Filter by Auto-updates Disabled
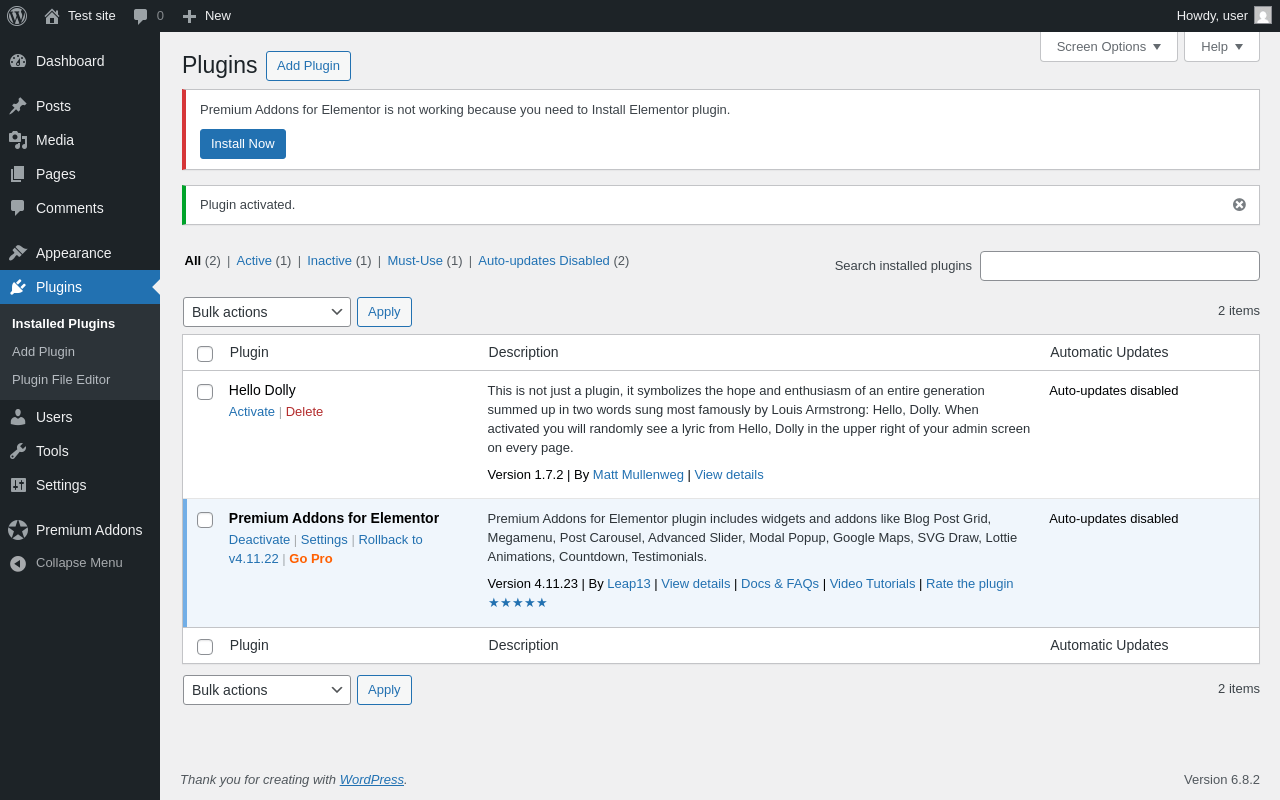1280x800 pixels. click(544, 261)
